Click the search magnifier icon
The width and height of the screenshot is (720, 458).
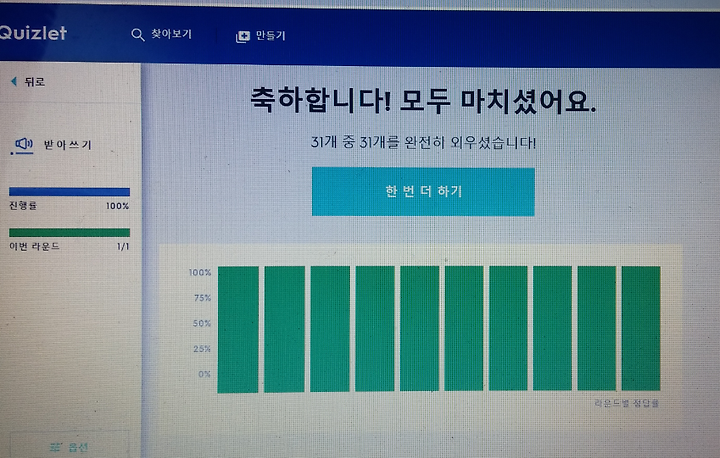(x=137, y=35)
